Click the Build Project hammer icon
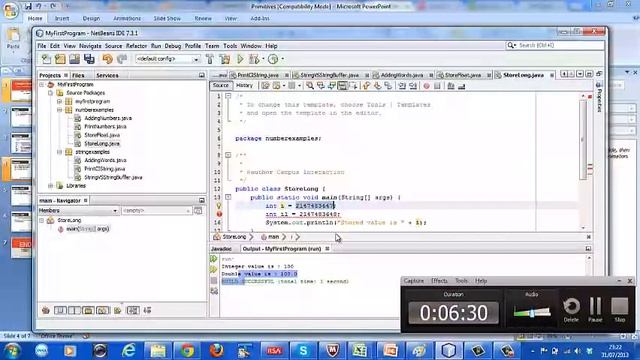This screenshot has width=640, height=360. click(x=210, y=59)
